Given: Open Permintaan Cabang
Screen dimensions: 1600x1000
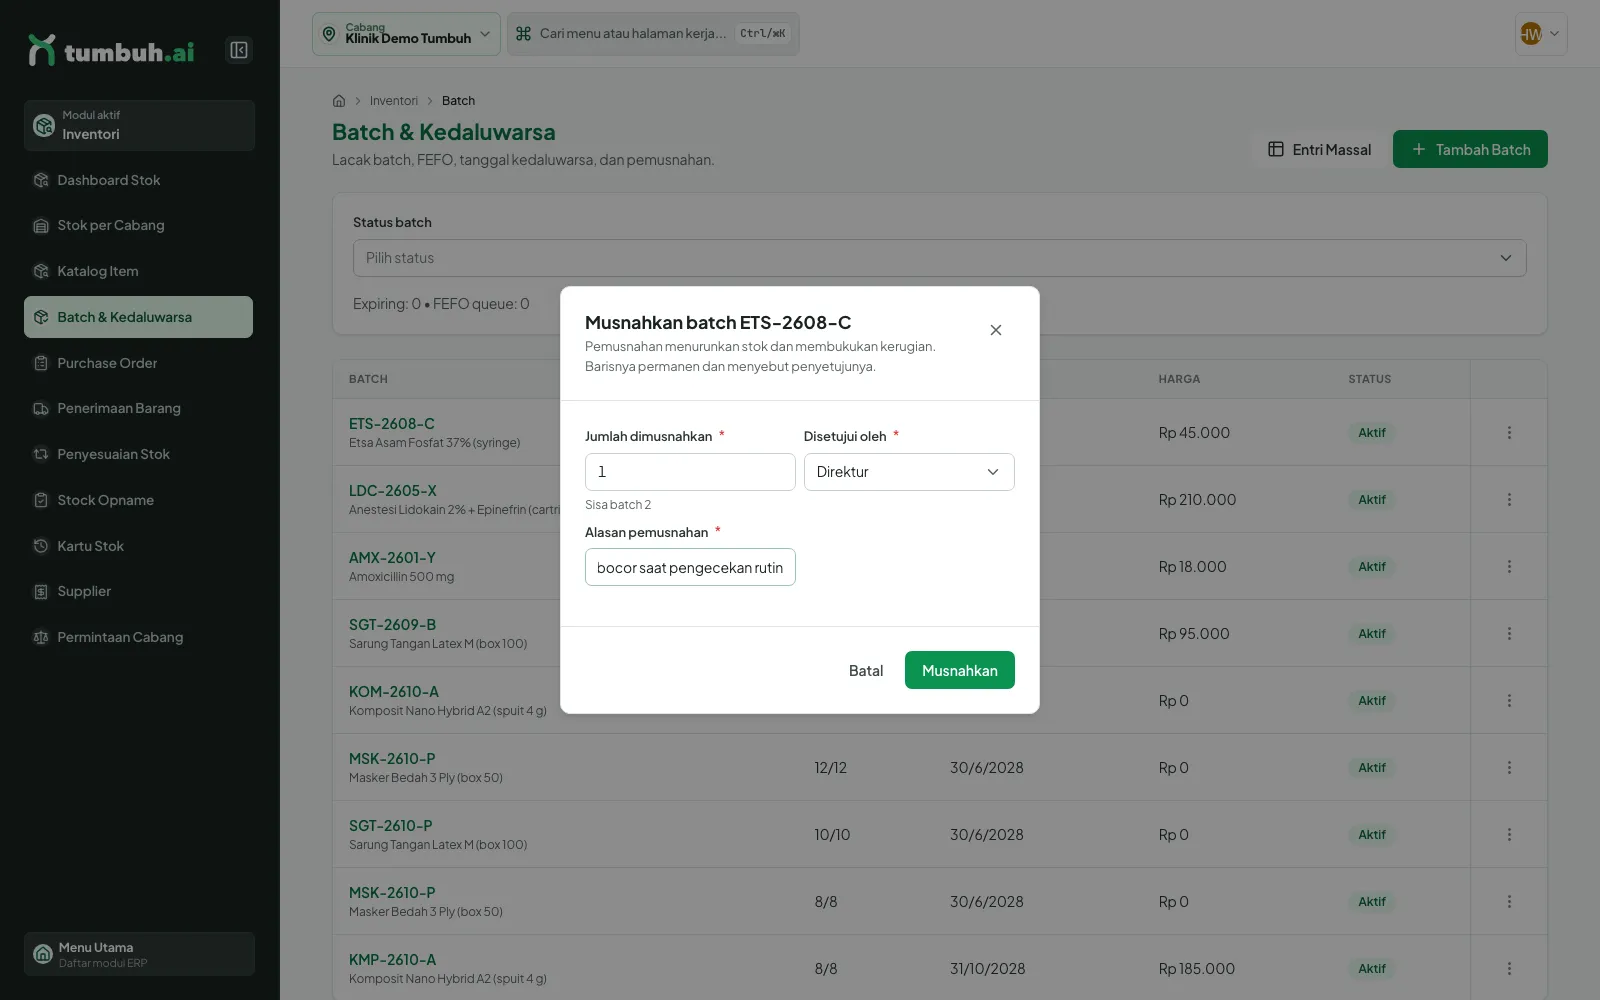Looking at the screenshot, I should pyautogui.click(x=138, y=637).
